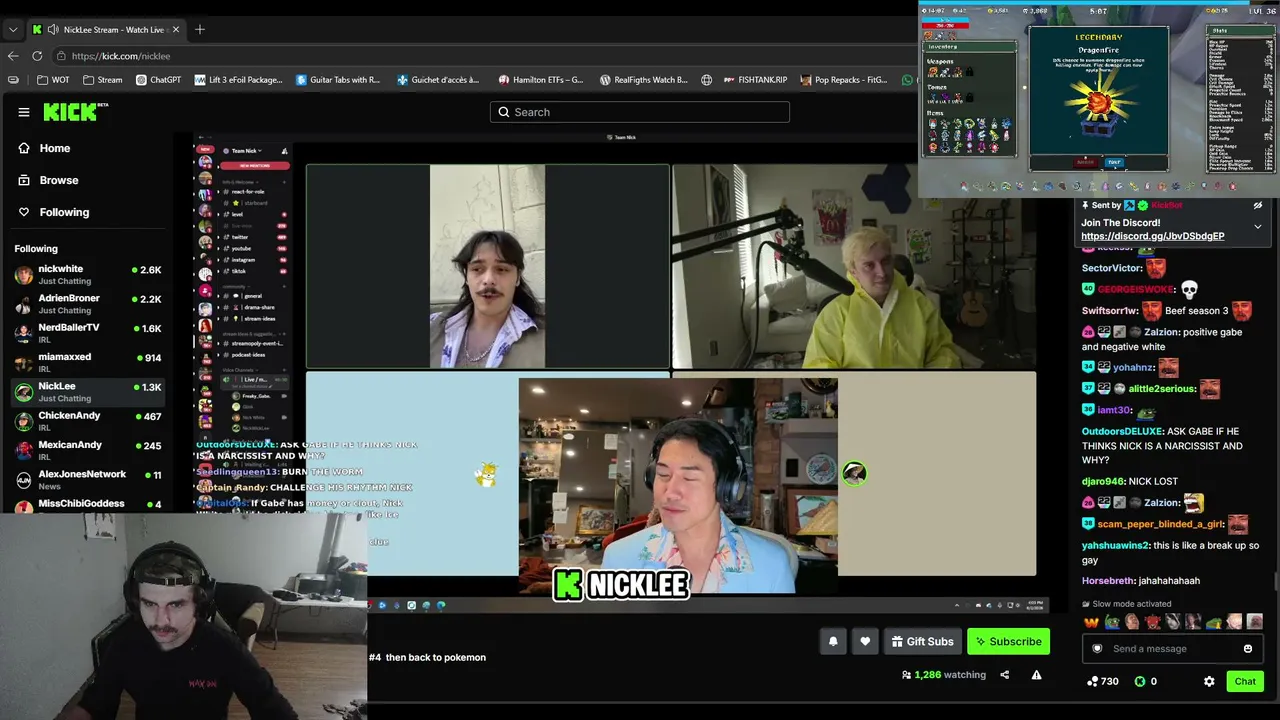Share the stream via share icon
This screenshot has width=1280, height=720.
[1005, 675]
